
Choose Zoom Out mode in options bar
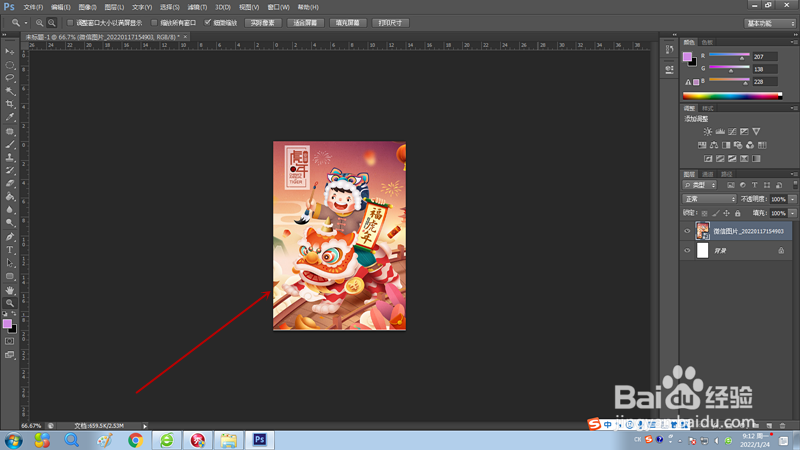[52, 23]
